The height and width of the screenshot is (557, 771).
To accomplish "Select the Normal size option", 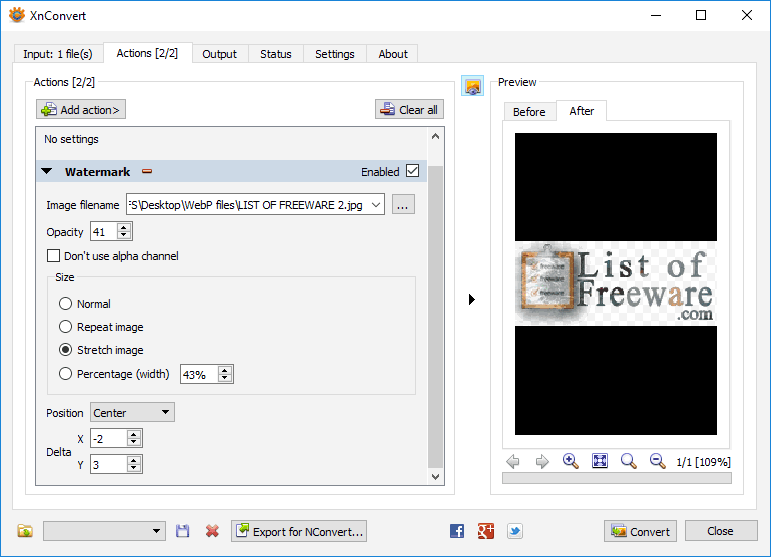I will pos(65,303).
